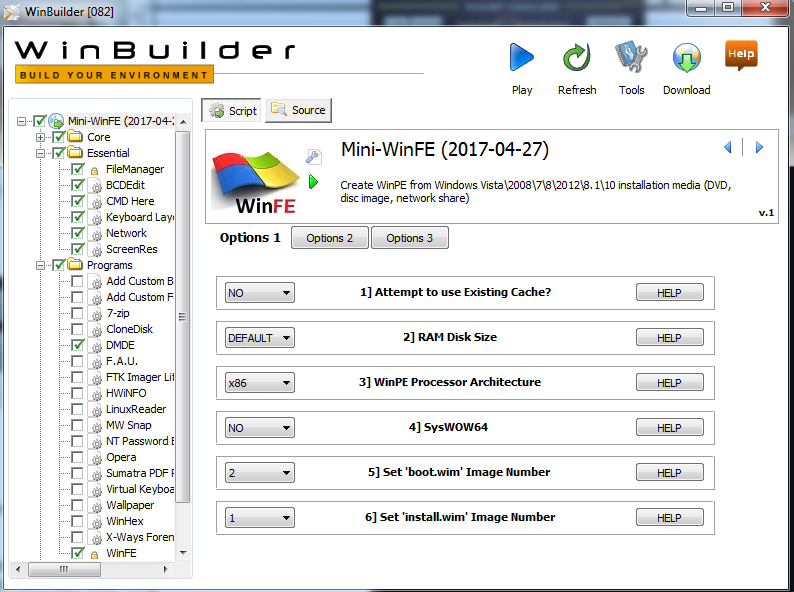Open the Options 2 page
This screenshot has height=592, width=794.
click(330, 238)
